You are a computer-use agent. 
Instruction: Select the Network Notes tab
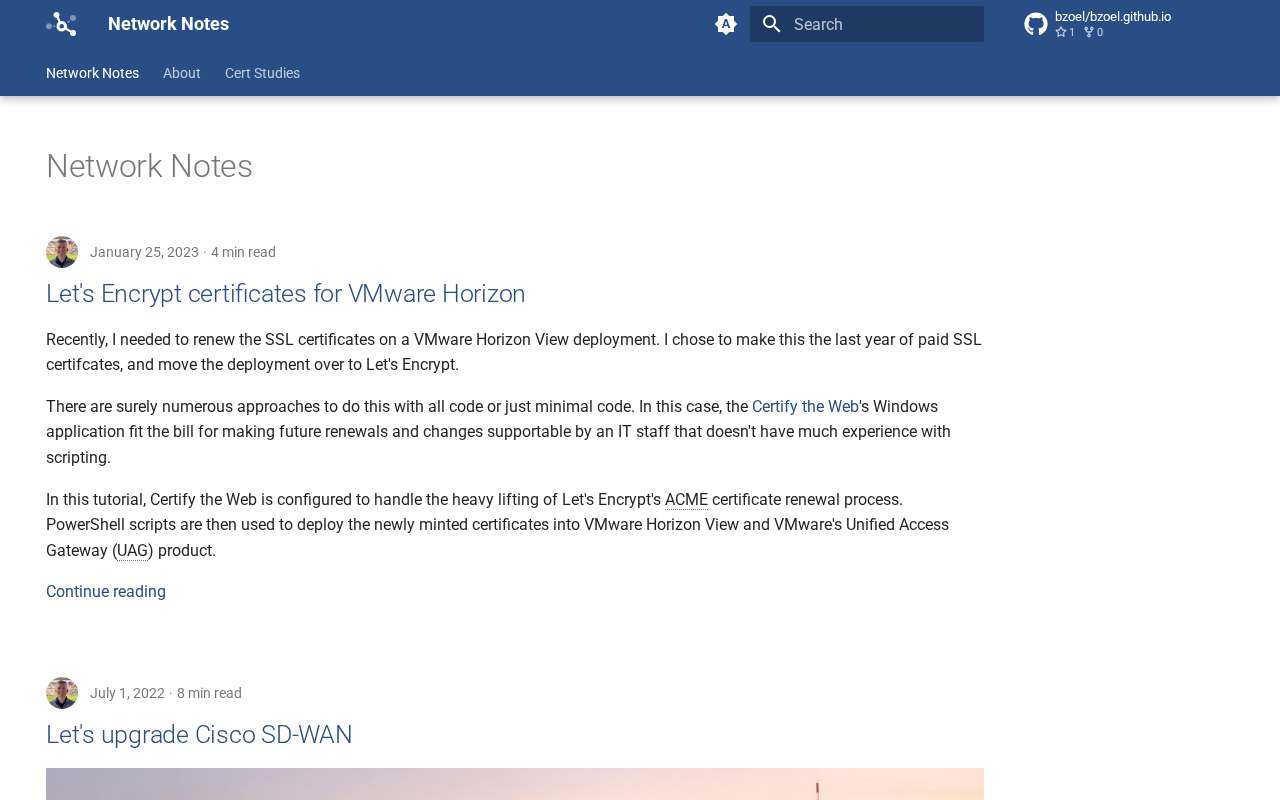[92, 73]
